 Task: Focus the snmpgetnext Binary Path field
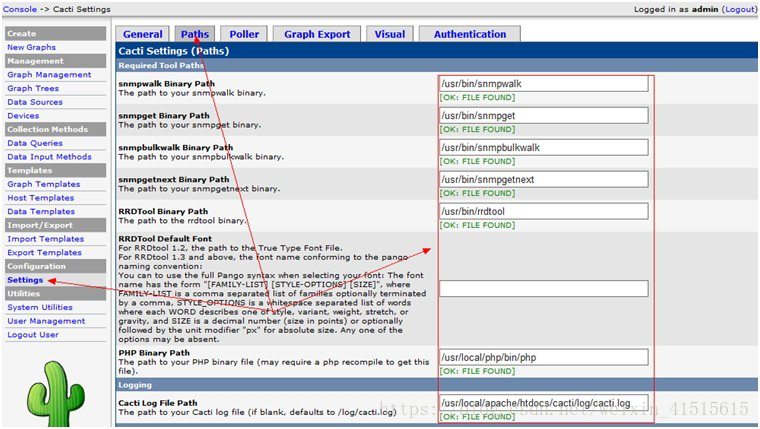tap(543, 179)
